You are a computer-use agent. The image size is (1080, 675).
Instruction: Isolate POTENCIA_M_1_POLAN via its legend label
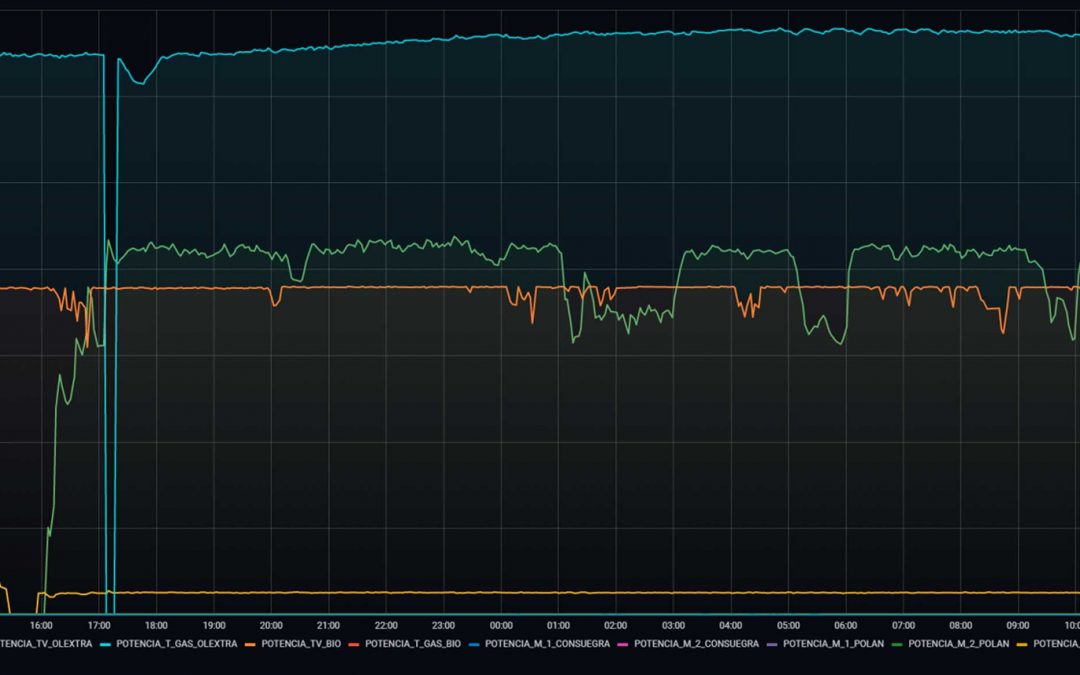(833, 644)
